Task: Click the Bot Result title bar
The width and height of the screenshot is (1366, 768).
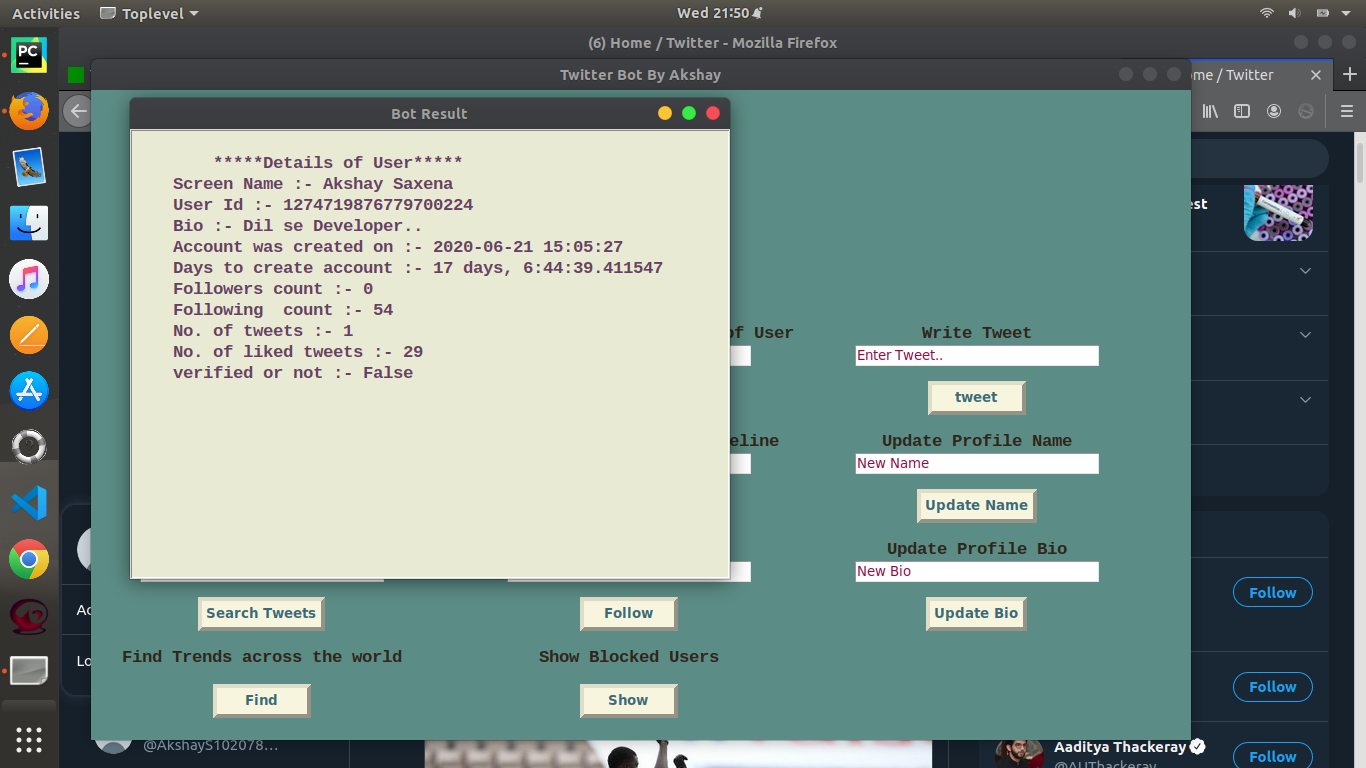Action: click(x=429, y=113)
